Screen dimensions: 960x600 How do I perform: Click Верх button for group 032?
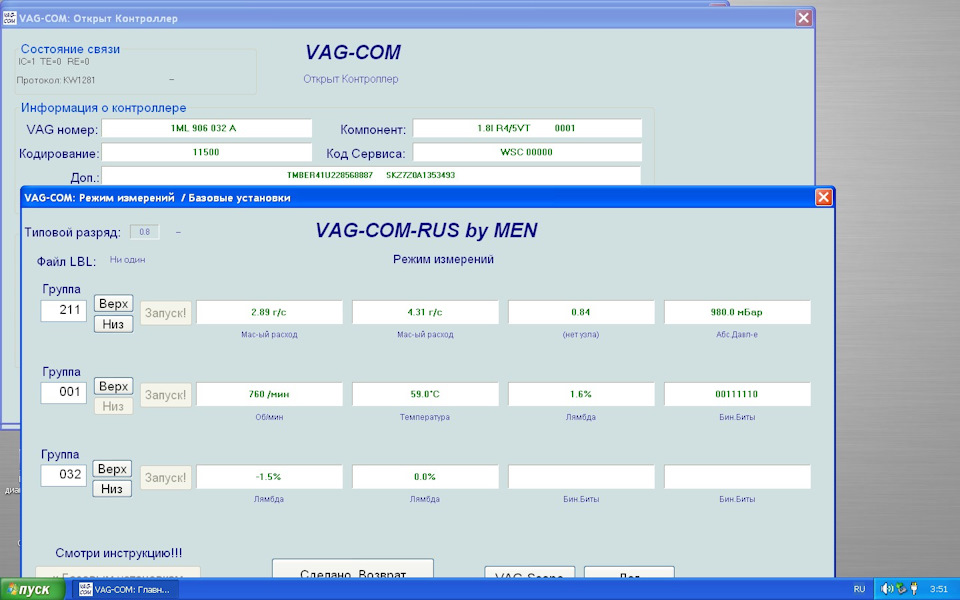tap(112, 469)
